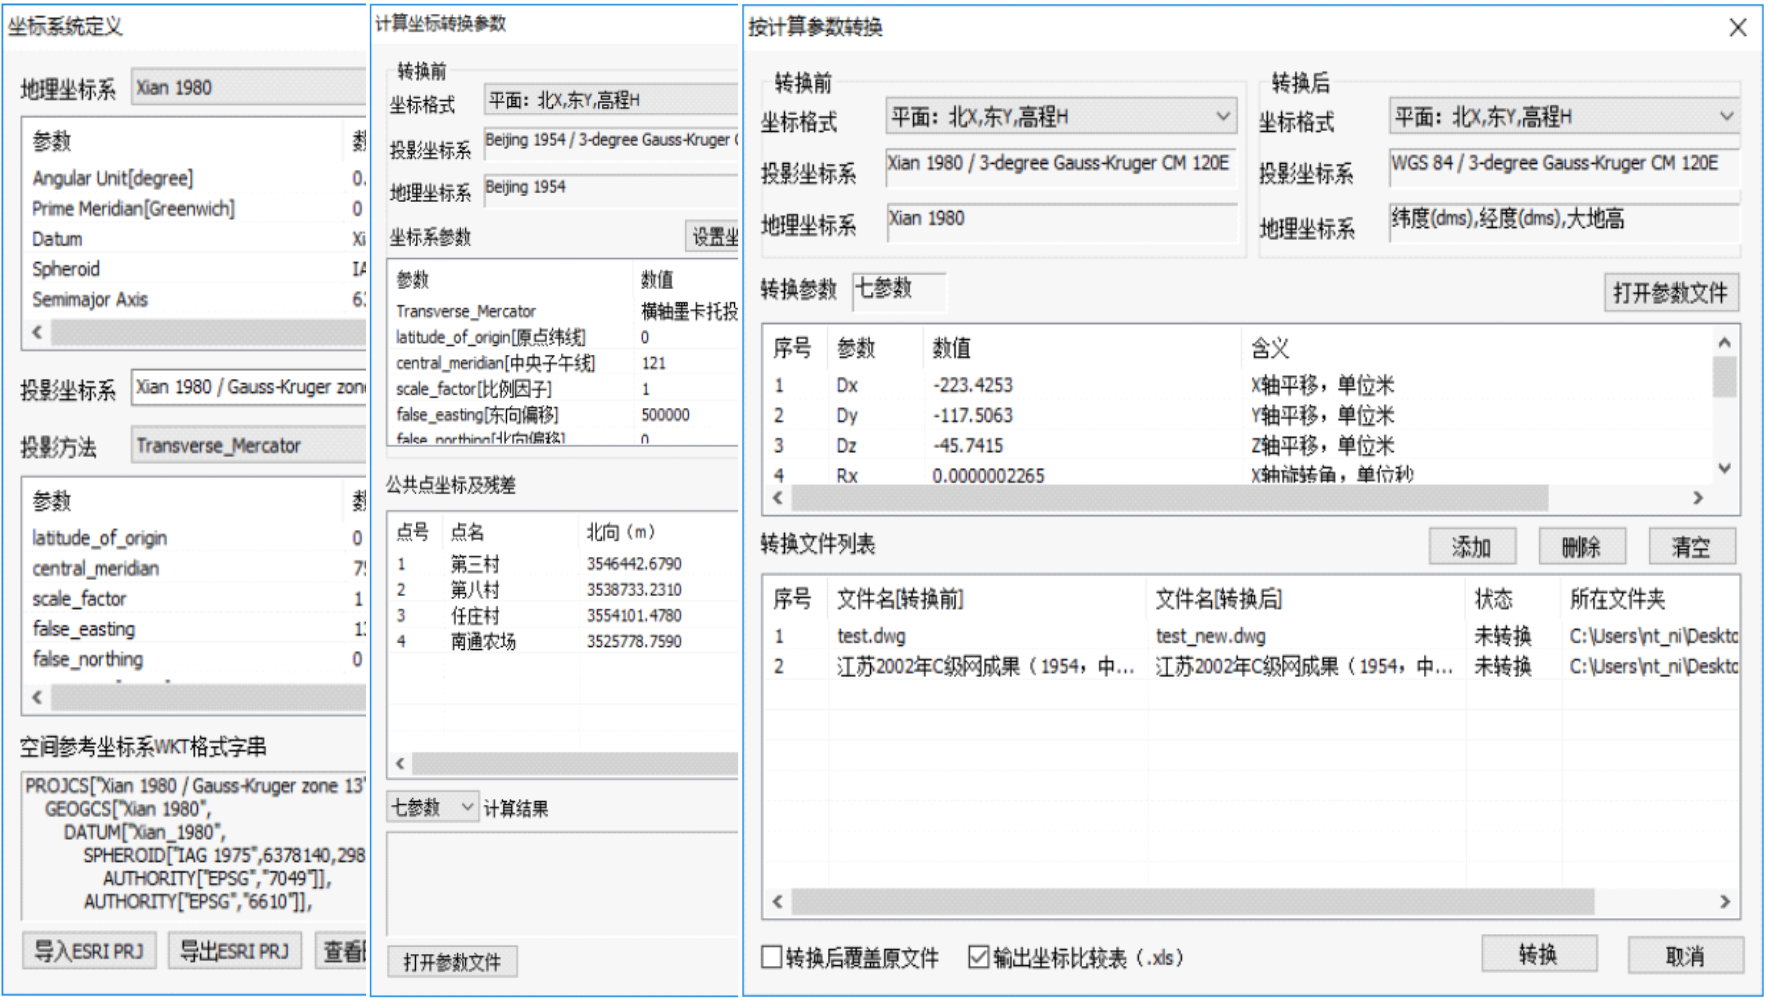Select the Dx parameter row
The height and width of the screenshot is (1001, 1768).
[x=848, y=385]
